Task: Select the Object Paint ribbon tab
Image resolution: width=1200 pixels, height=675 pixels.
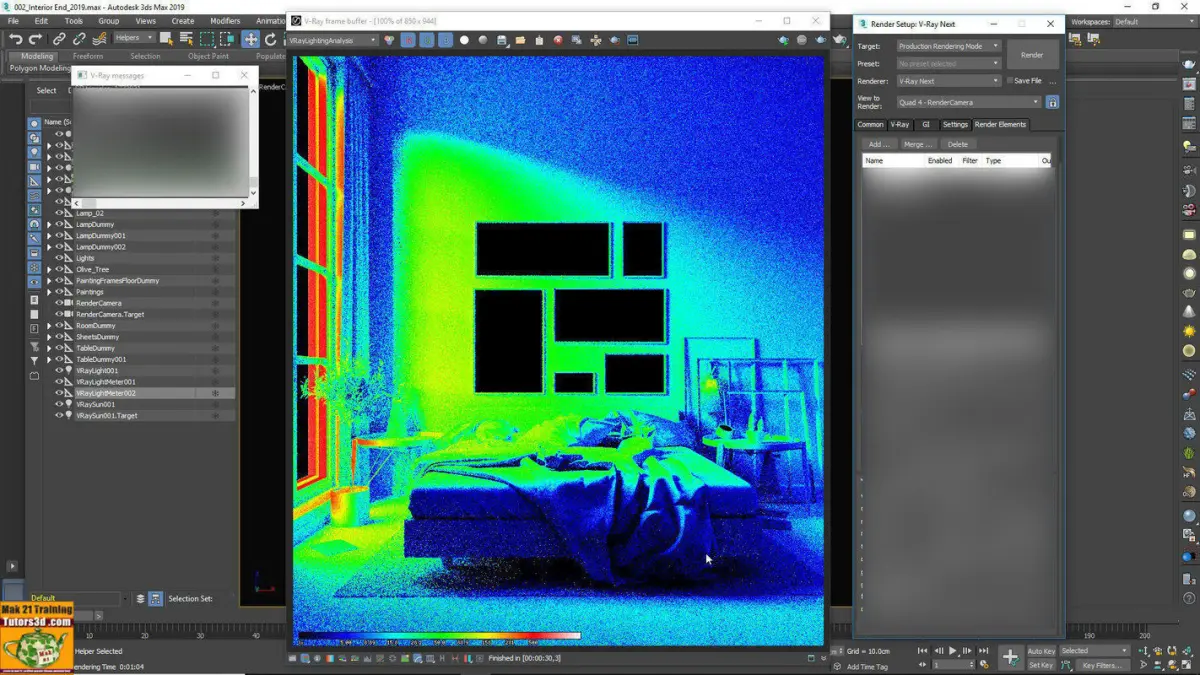Action: click(x=208, y=56)
